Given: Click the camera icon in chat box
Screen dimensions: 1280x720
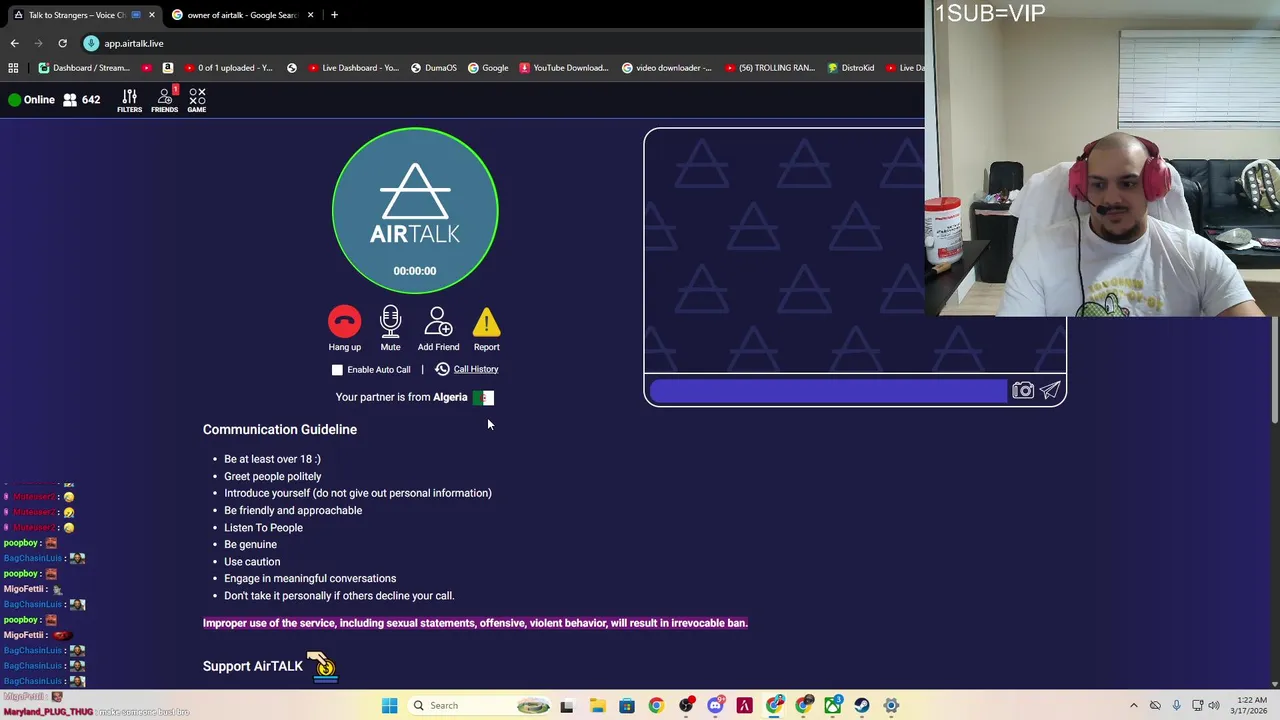Looking at the screenshot, I should coord(1022,391).
